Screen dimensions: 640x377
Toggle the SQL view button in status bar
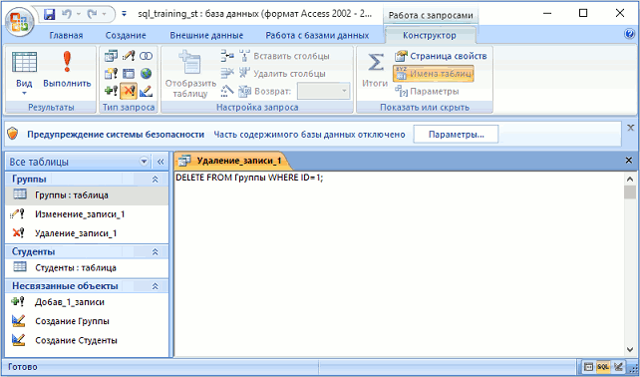603,367
